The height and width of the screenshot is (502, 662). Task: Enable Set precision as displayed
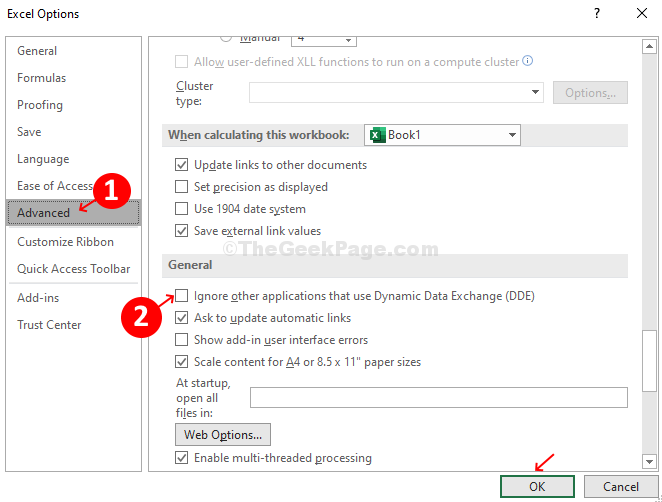pos(182,187)
